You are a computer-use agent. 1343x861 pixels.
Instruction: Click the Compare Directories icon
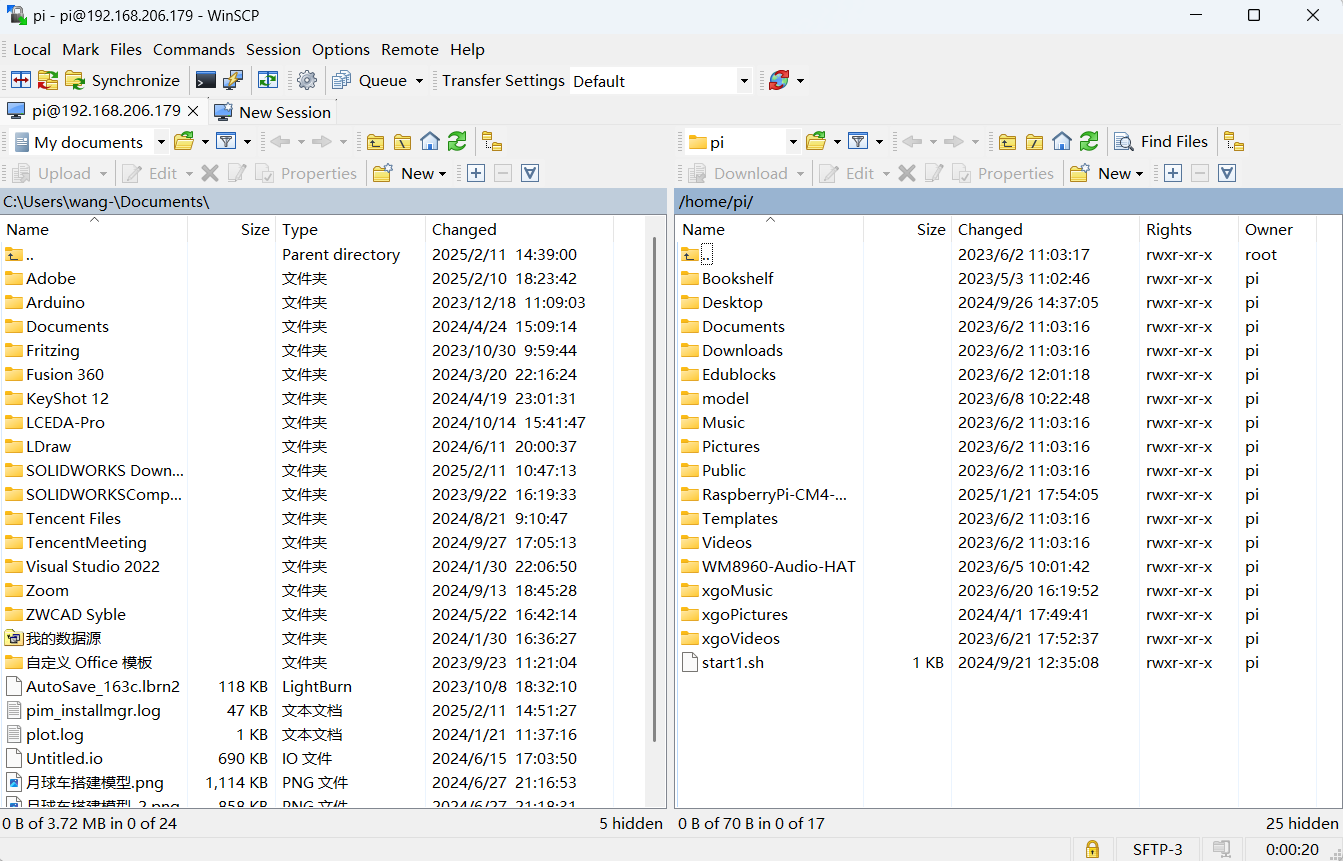coord(21,81)
